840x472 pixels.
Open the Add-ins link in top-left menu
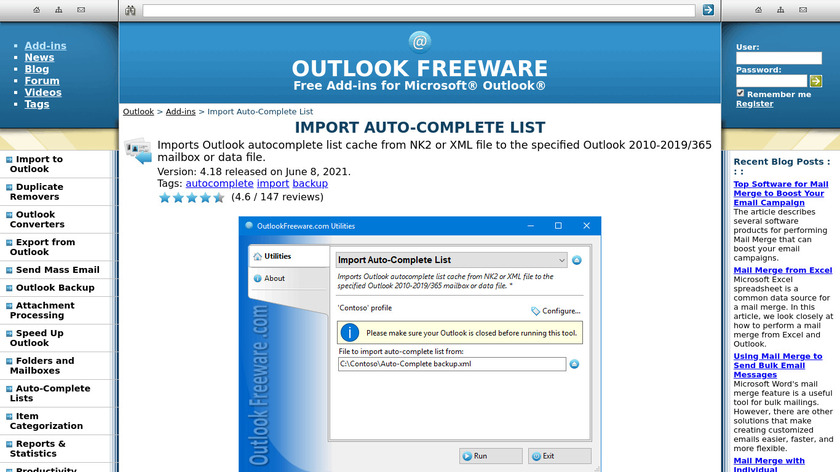tap(46, 46)
